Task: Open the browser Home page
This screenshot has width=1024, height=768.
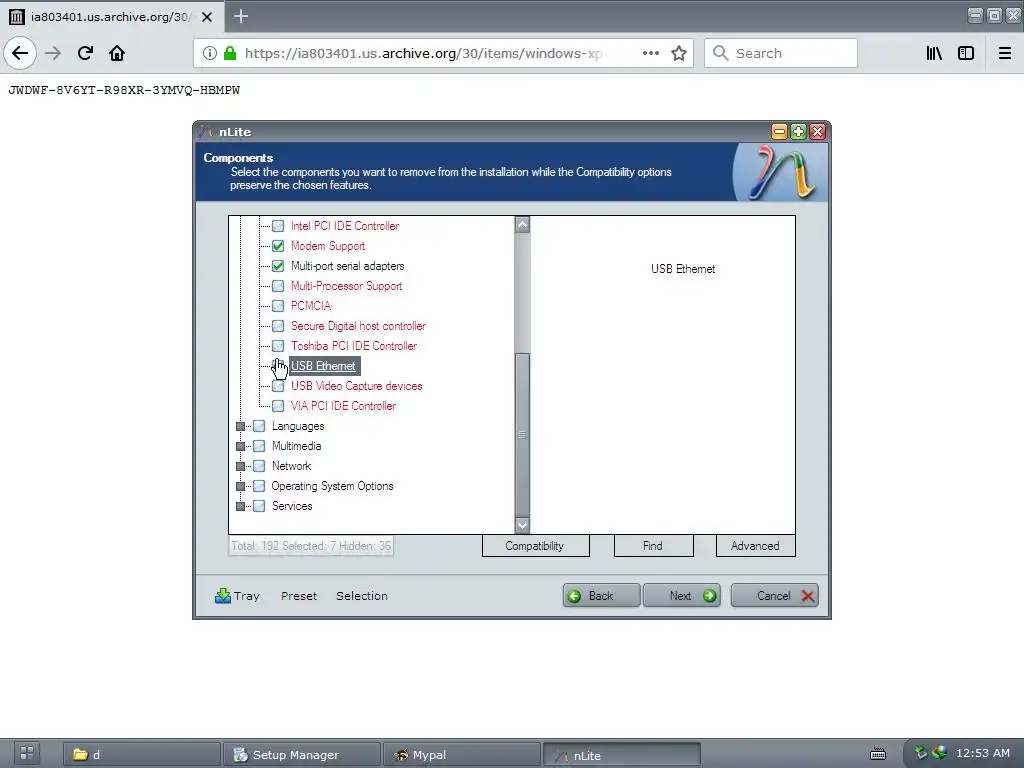Action: point(117,53)
